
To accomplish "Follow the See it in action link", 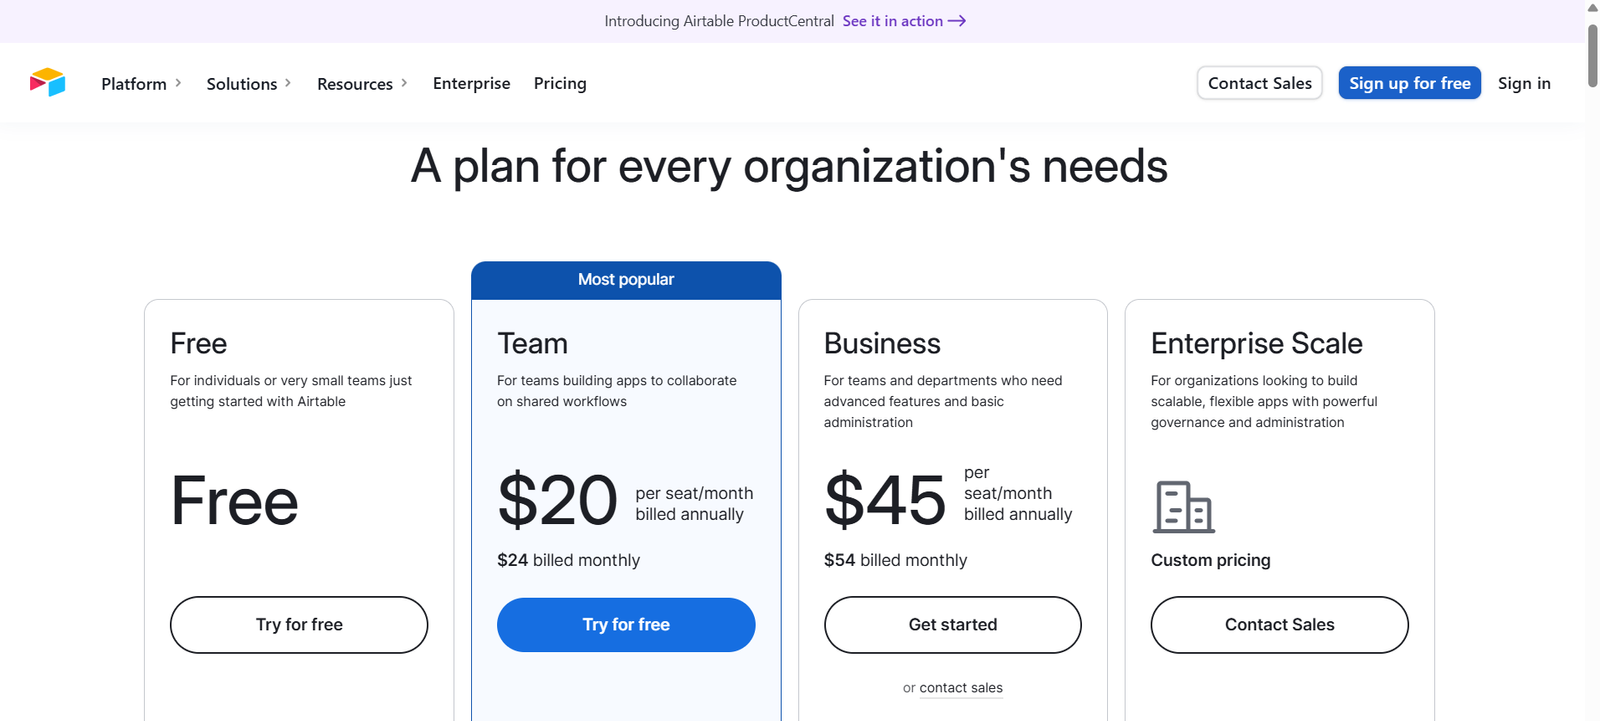I will (x=904, y=21).
